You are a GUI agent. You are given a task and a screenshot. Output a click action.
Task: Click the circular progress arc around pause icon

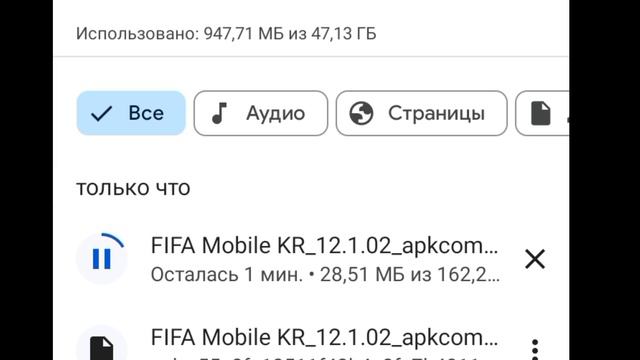click(112, 240)
